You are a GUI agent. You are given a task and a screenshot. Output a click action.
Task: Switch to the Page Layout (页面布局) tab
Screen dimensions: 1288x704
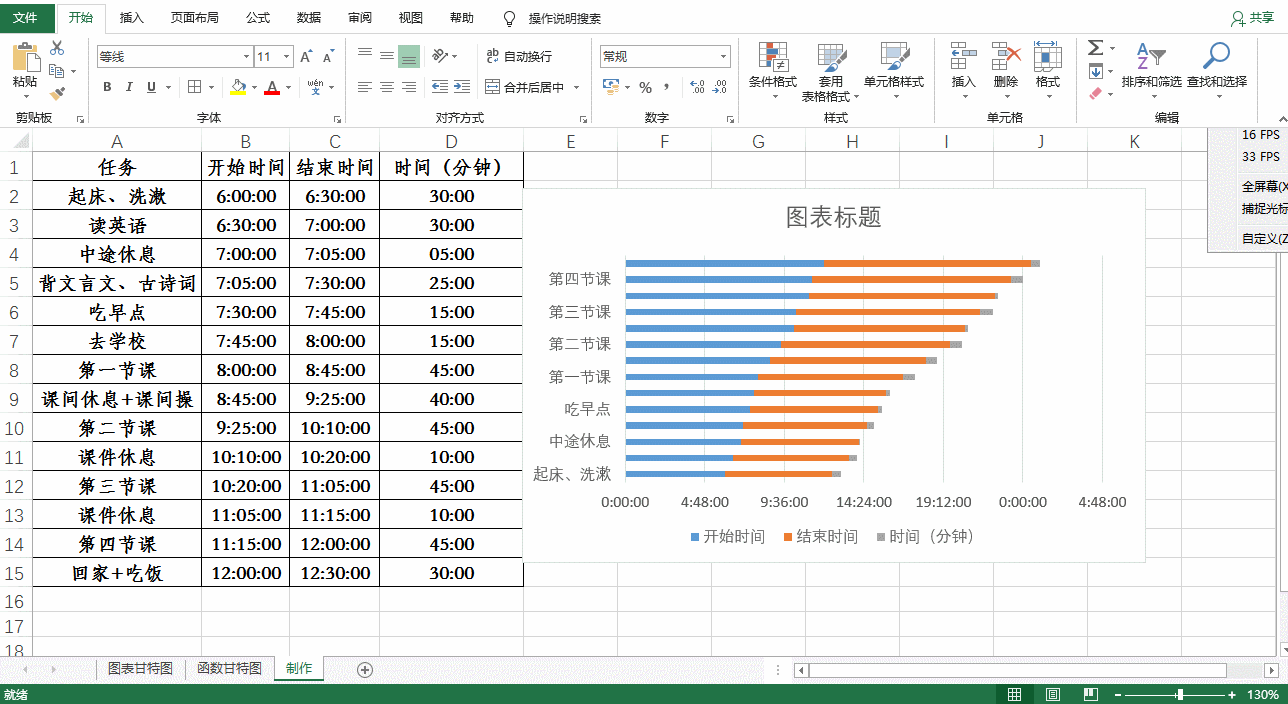click(194, 18)
